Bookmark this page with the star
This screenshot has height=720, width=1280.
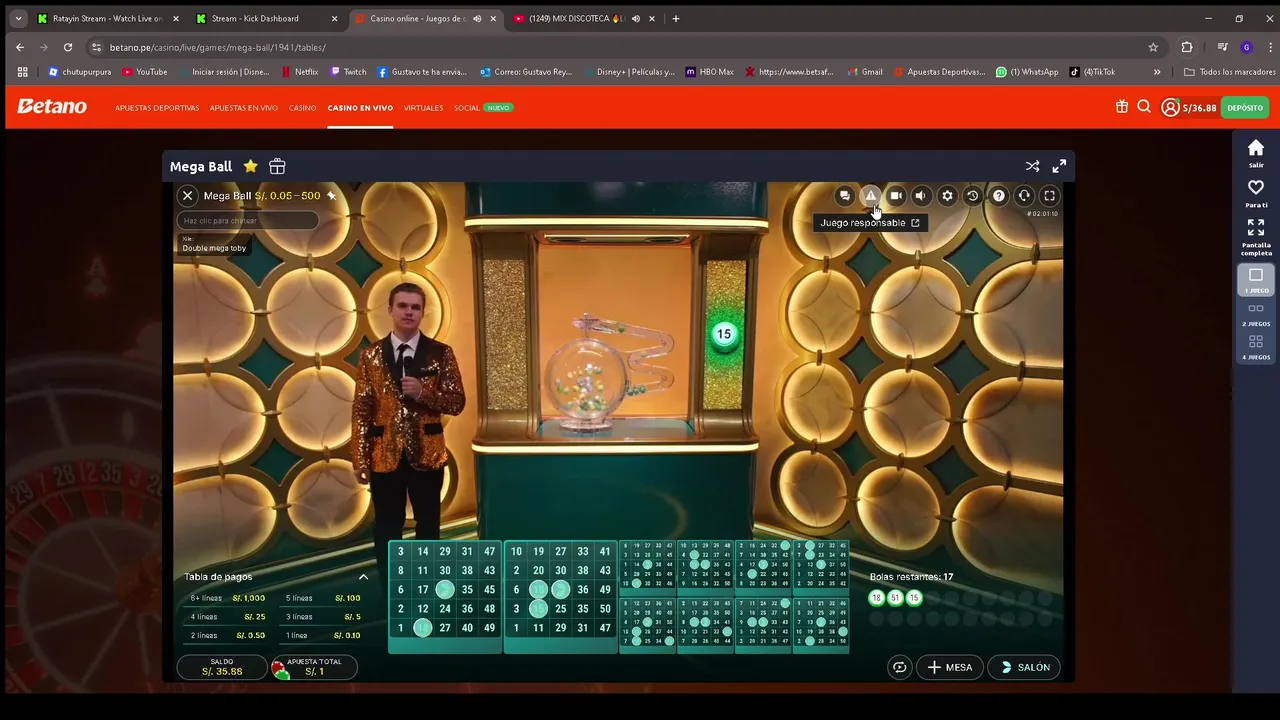click(1153, 47)
